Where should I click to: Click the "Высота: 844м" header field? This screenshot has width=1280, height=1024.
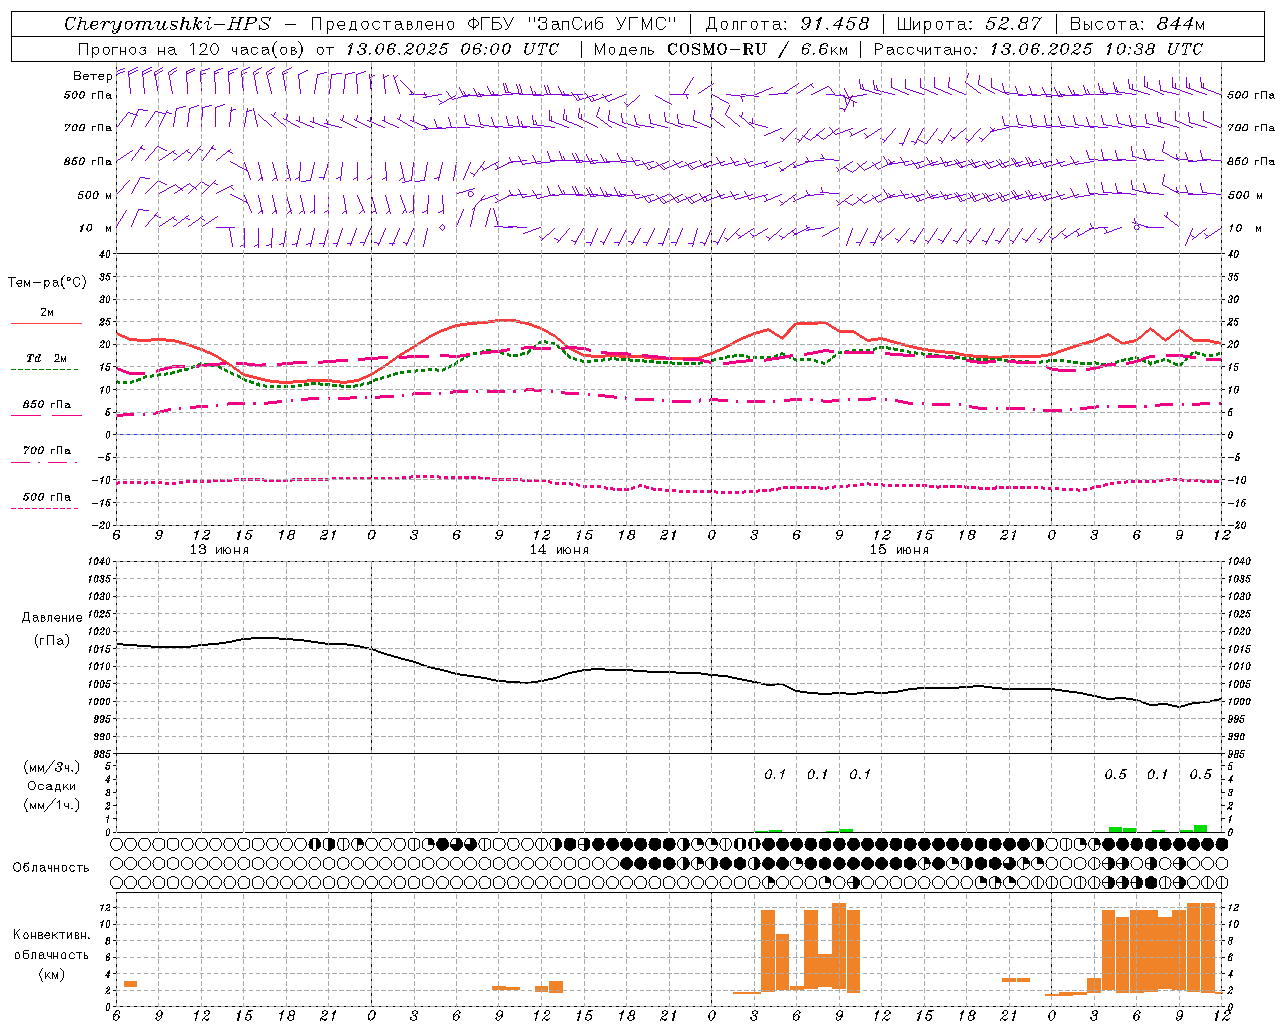pos(1137,24)
